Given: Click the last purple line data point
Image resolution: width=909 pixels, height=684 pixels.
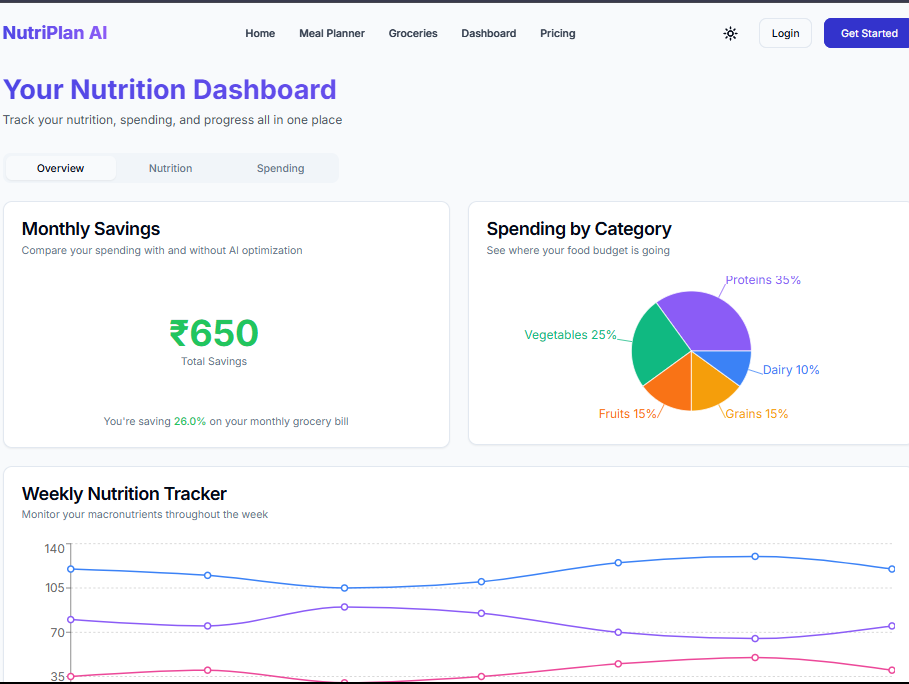Looking at the screenshot, I should tap(892, 626).
